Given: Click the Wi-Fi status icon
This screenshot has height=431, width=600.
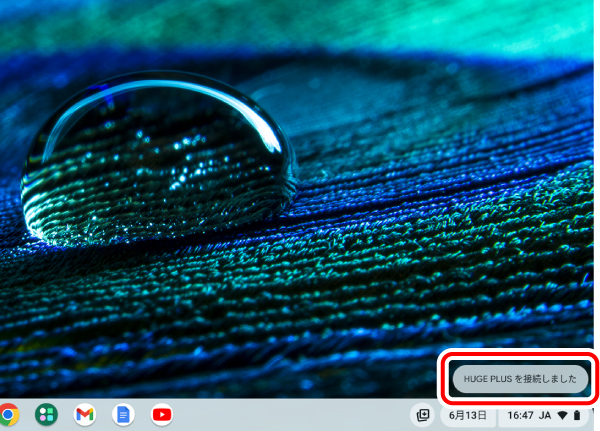Looking at the screenshot, I should [x=563, y=414].
